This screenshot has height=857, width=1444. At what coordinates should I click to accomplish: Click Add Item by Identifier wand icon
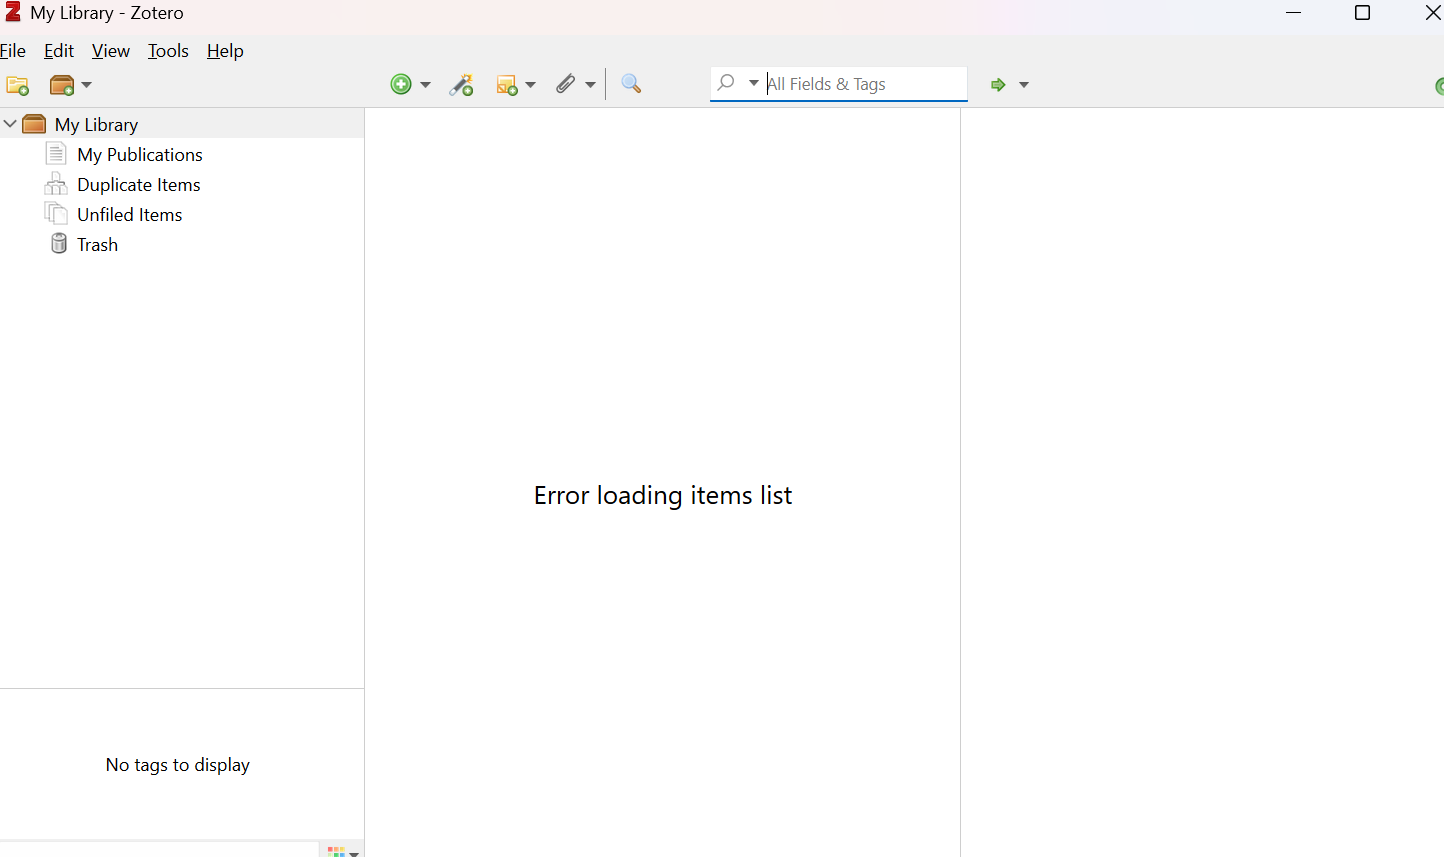click(x=461, y=85)
